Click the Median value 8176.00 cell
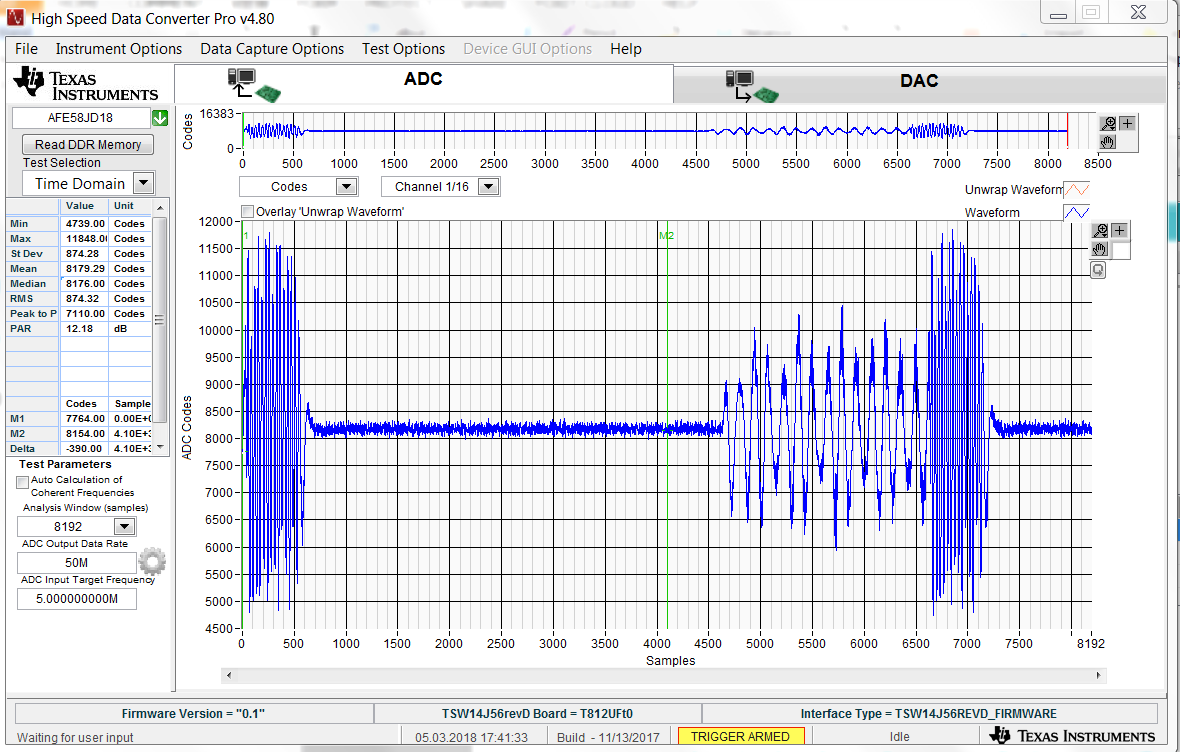This screenshot has height=752, width=1180. coord(84,284)
